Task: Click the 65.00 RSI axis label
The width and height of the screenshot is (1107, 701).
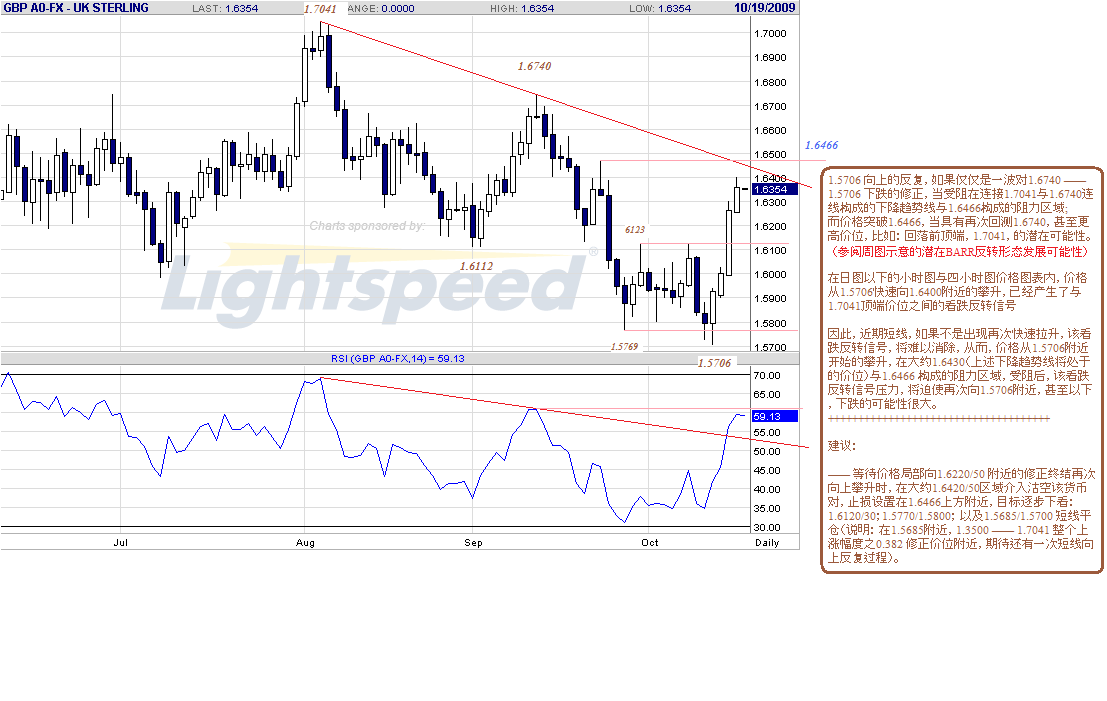Action: click(767, 395)
